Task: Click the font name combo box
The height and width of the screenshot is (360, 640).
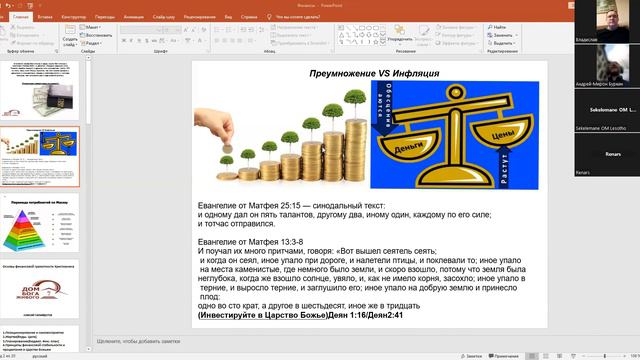Action: coord(141,30)
